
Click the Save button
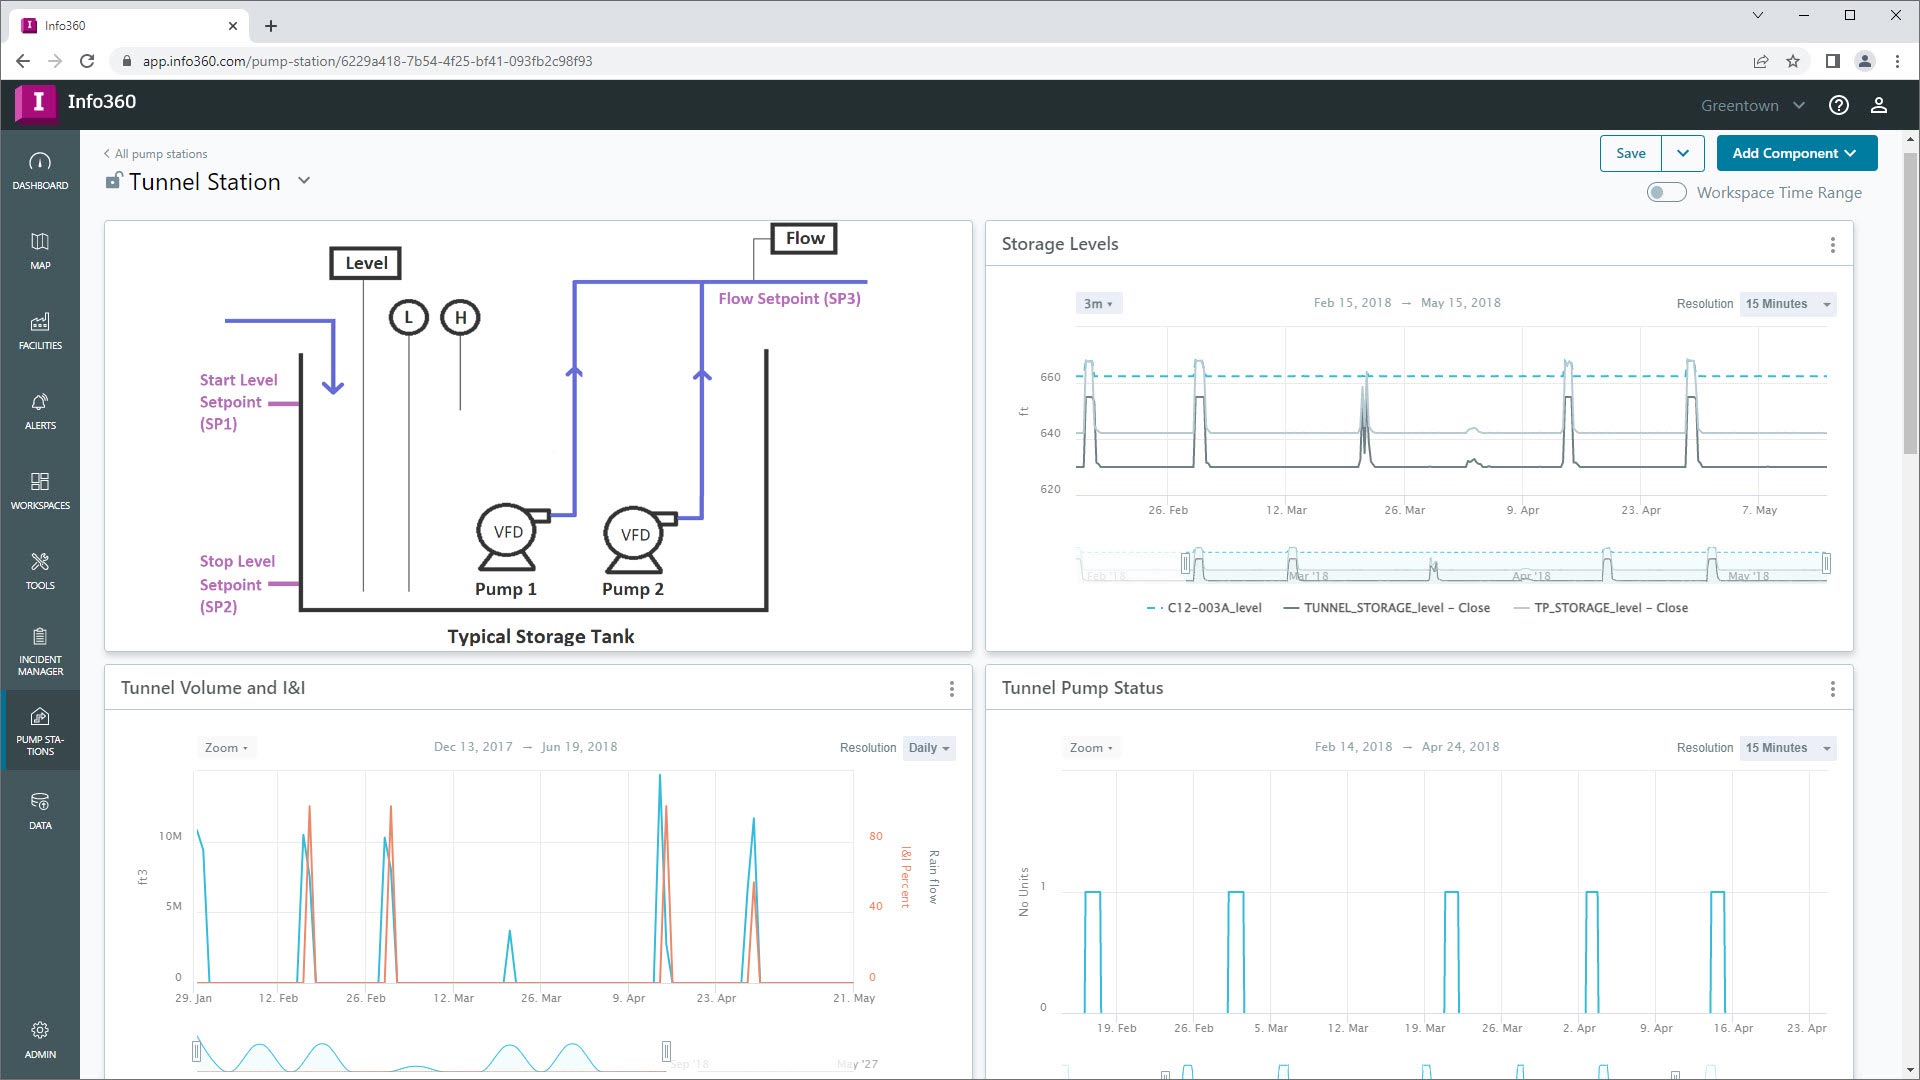point(1630,153)
